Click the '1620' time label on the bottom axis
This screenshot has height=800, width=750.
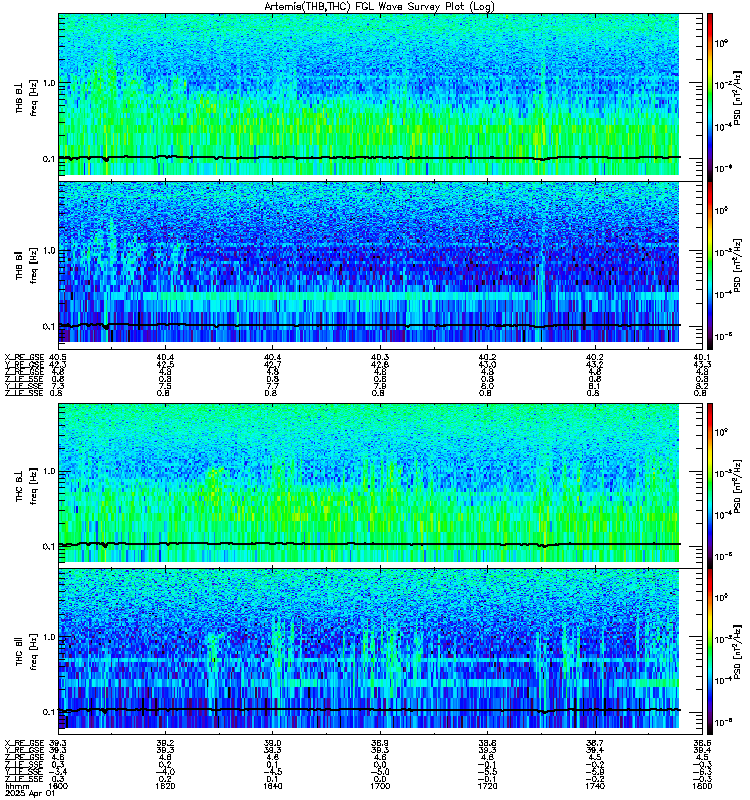click(165, 786)
